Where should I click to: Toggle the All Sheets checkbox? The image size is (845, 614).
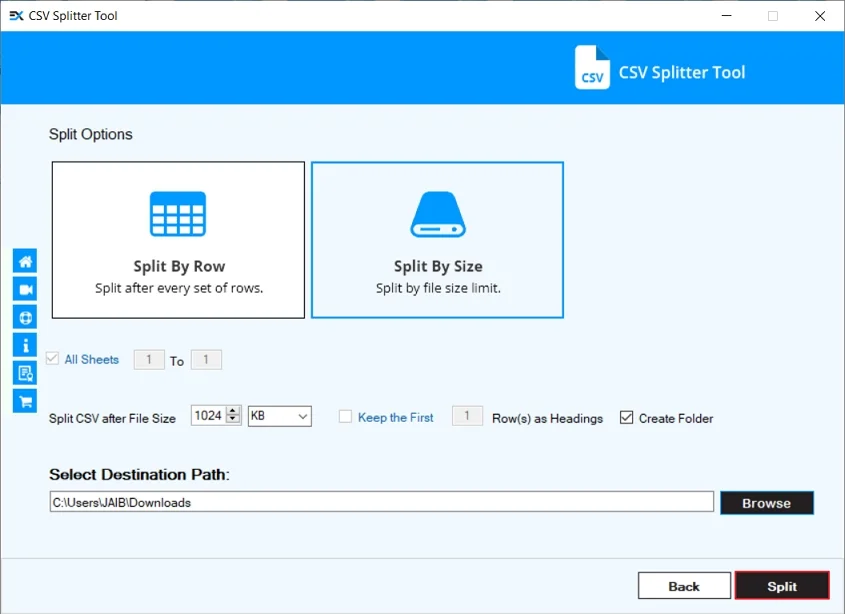click(x=51, y=359)
